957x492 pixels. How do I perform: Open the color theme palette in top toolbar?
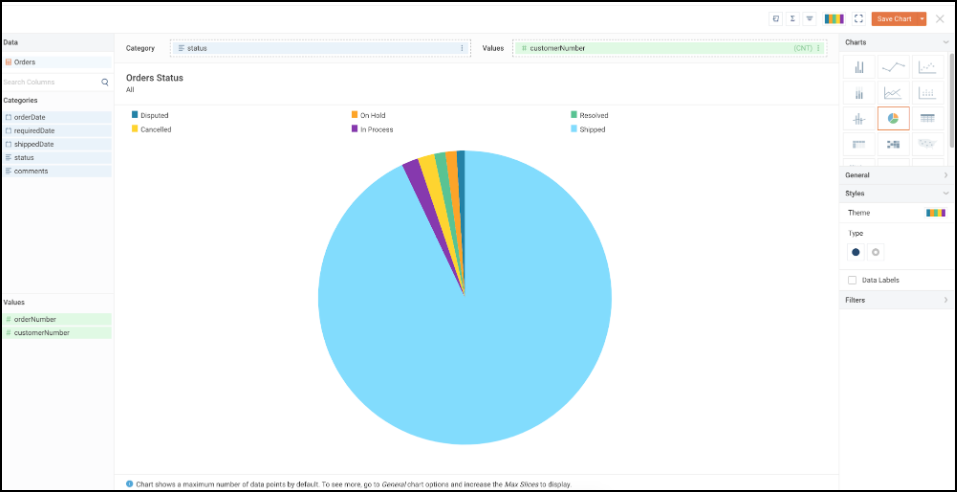tap(834, 19)
